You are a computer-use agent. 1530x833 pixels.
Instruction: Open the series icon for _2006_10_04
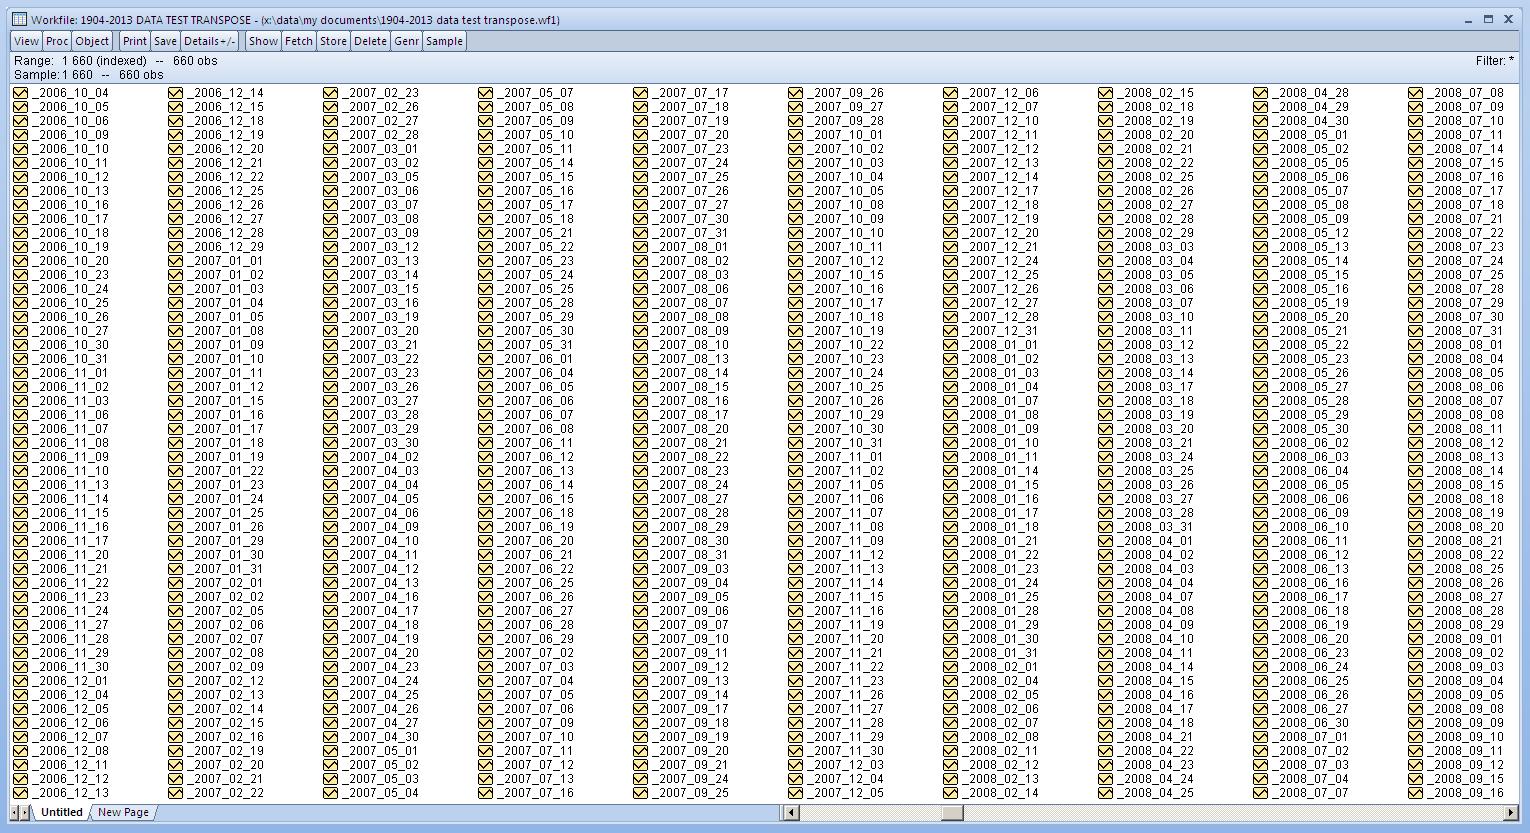[x=22, y=92]
